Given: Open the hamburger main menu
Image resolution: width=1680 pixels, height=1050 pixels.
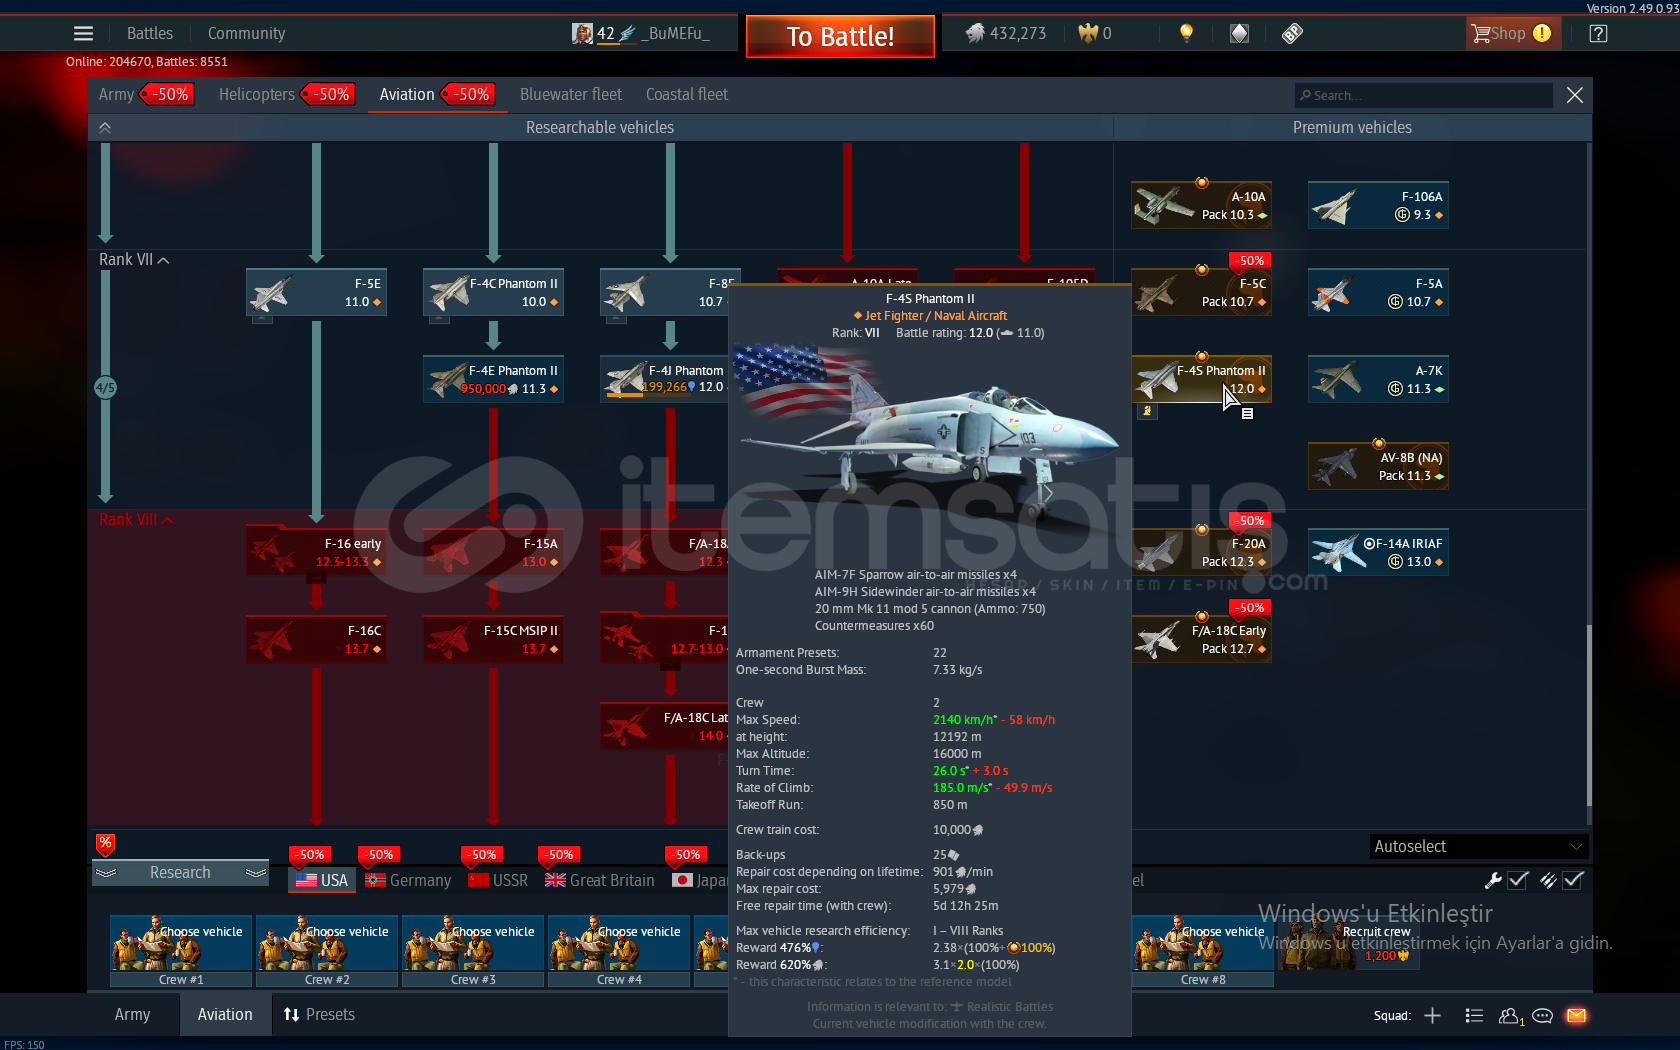Looking at the screenshot, I should pos(83,34).
